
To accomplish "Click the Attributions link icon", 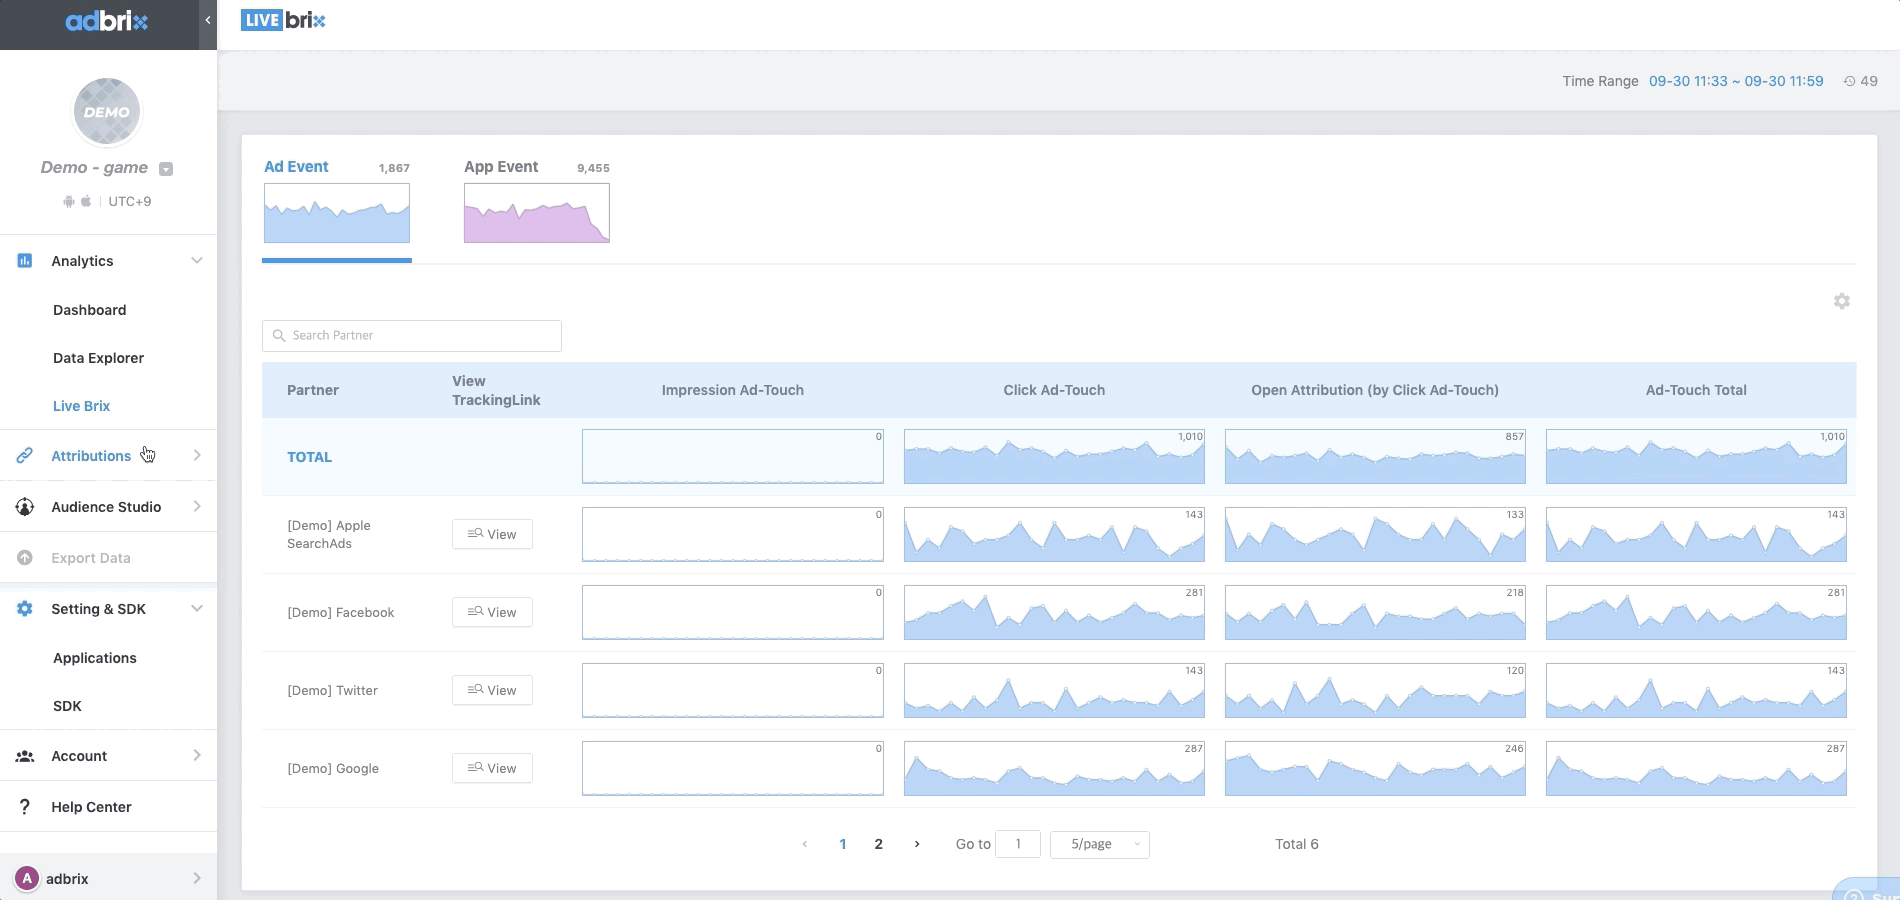I will (x=25, y=456).
